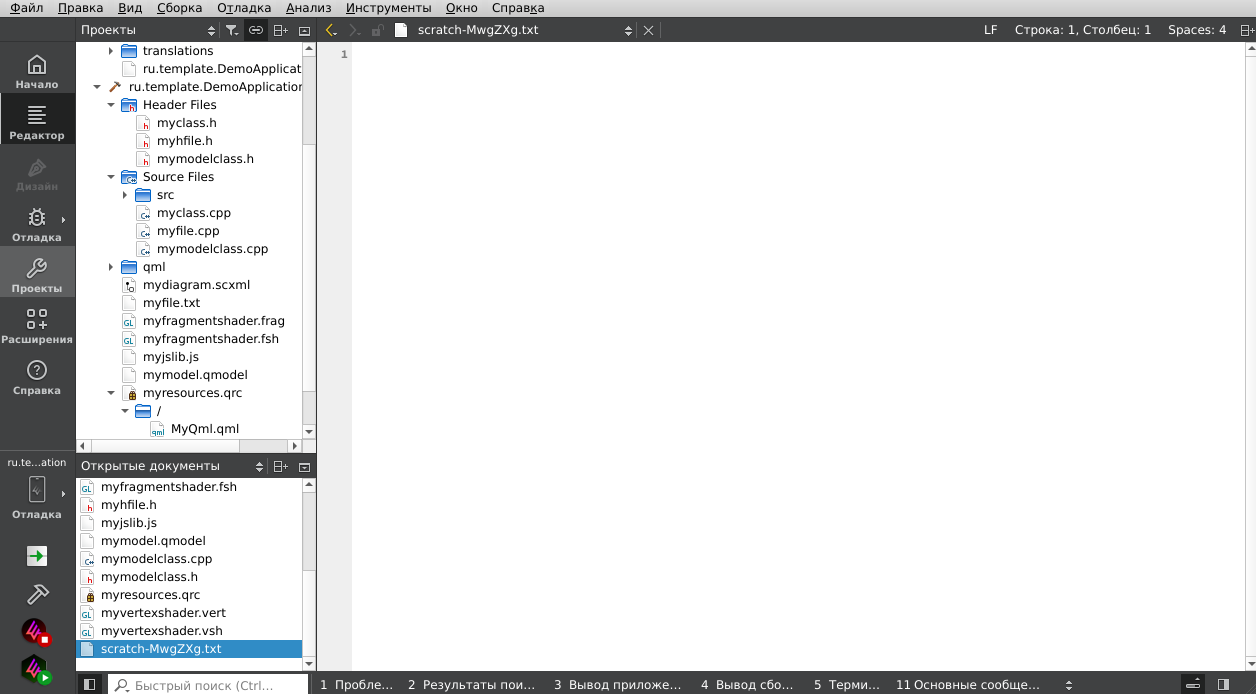Open the Справка help mode in sidebar
Screen dimensions: 1256x694
[x=37, y=377]
